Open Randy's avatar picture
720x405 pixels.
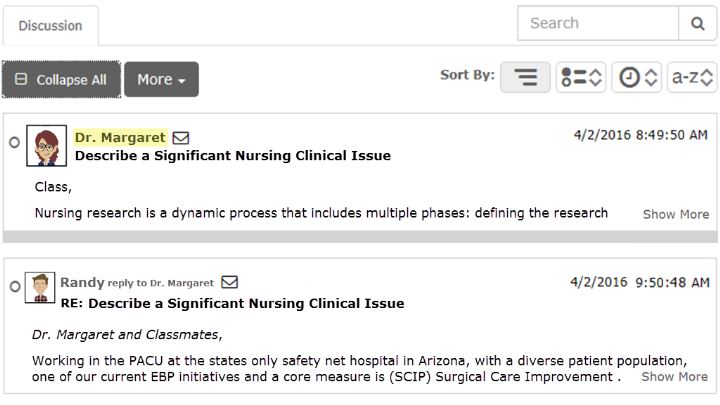coord(40,287)
